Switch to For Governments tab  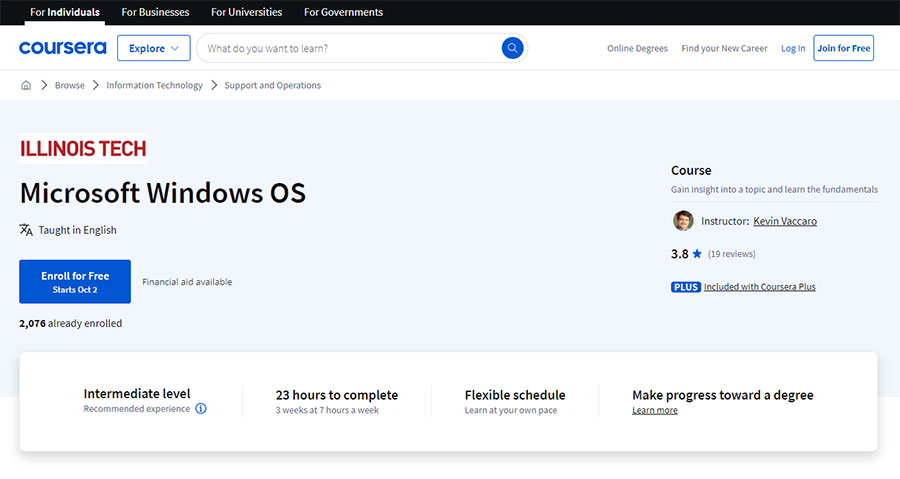pos(343,12)
